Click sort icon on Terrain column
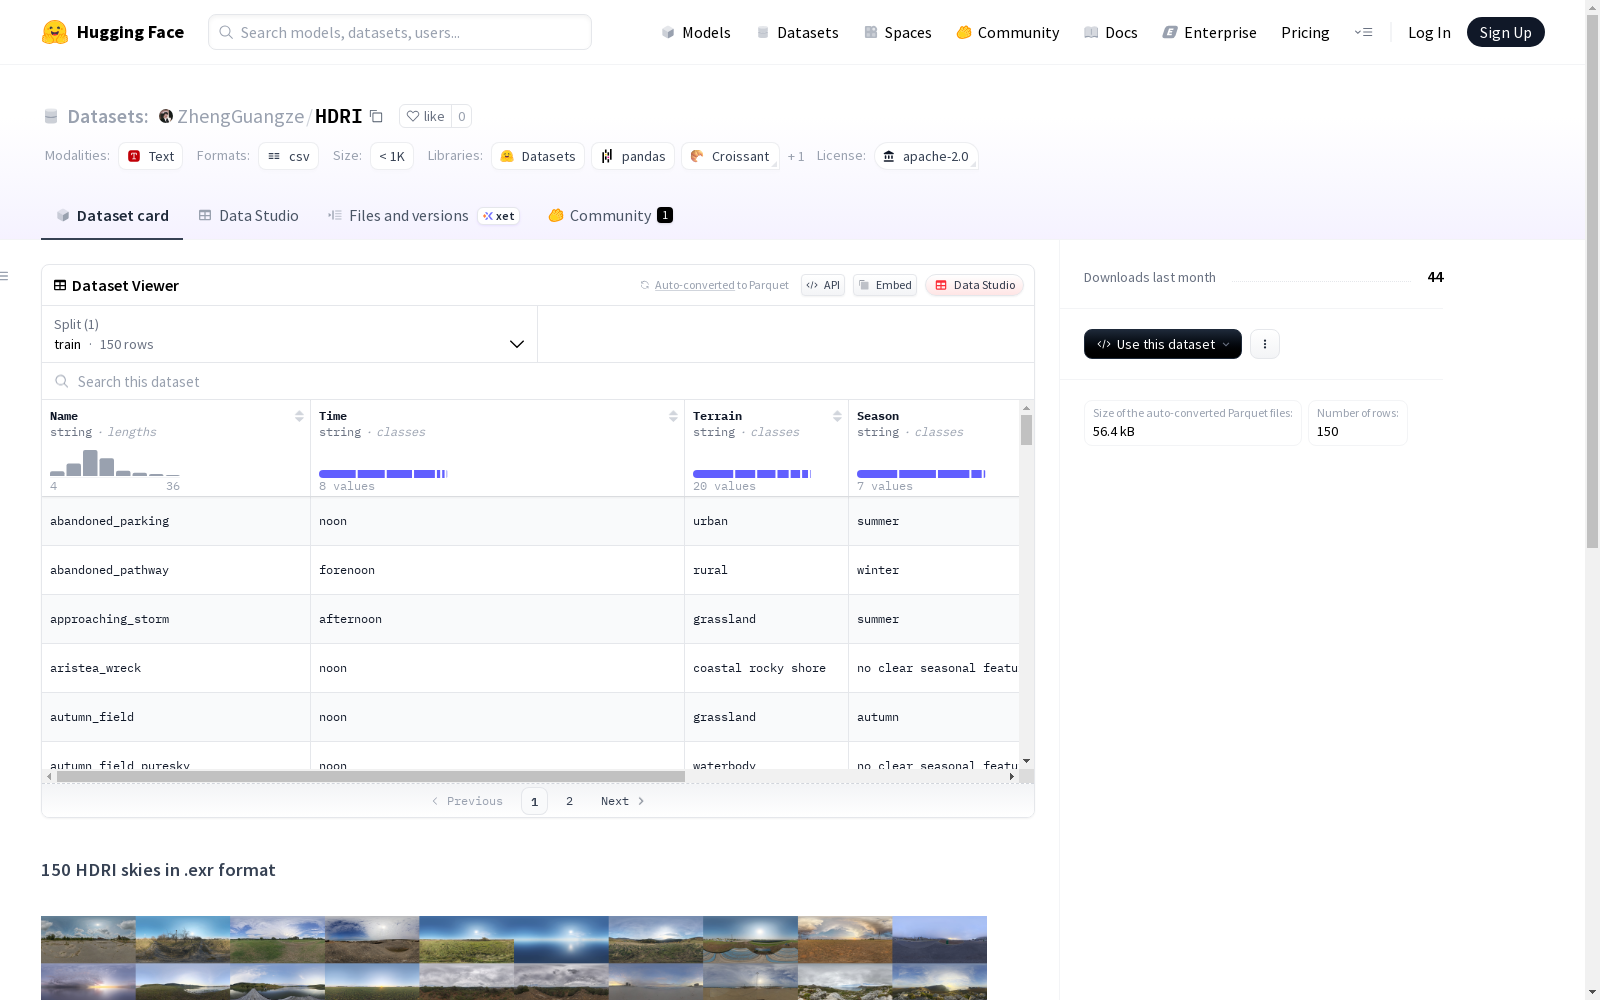This screenshot has width=1600, height=1000. pyautogui.click(x=837, y=416)
